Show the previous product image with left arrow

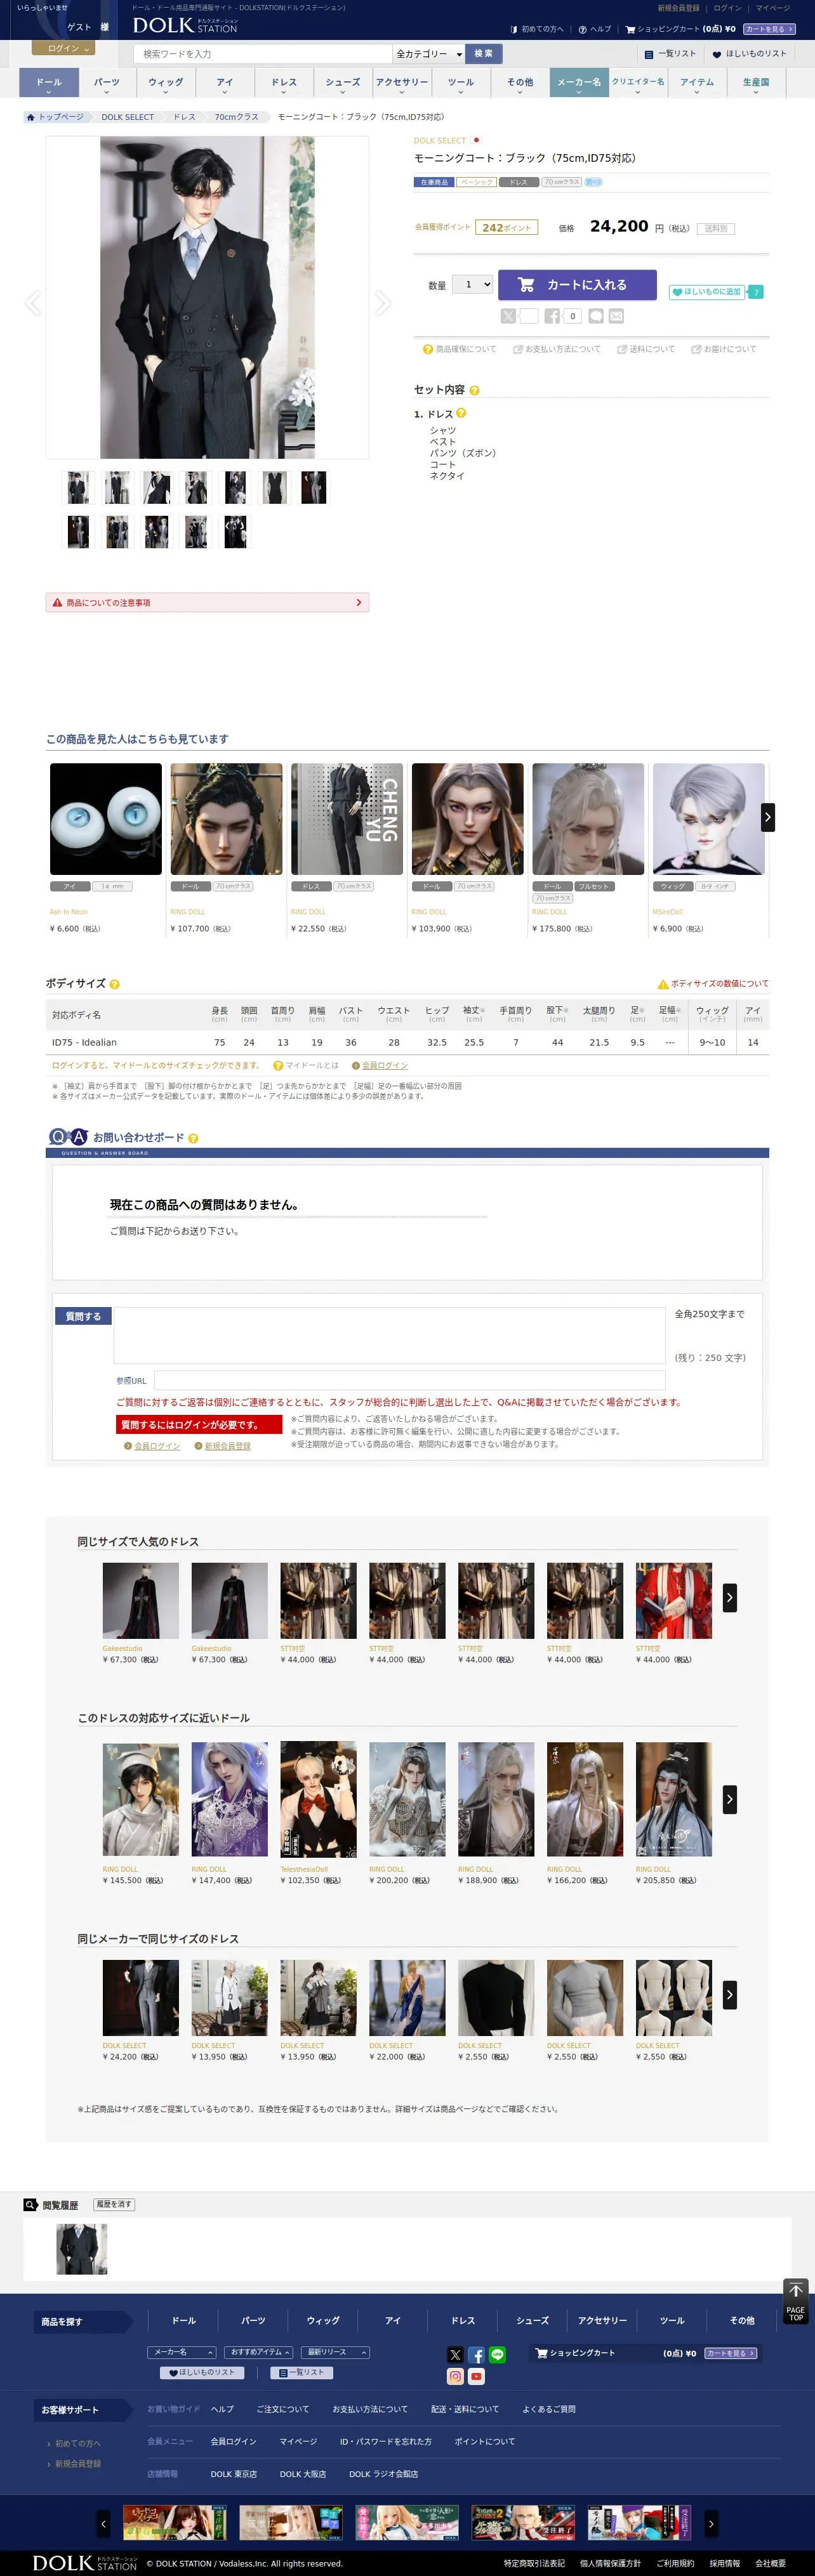pyautogui.click(x=33, y=303)
